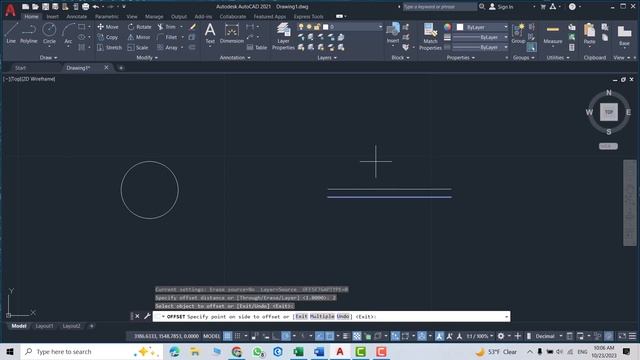Open the Insert ribbon tab
This screenshot has width=640, height=360.
pos(52,17)
